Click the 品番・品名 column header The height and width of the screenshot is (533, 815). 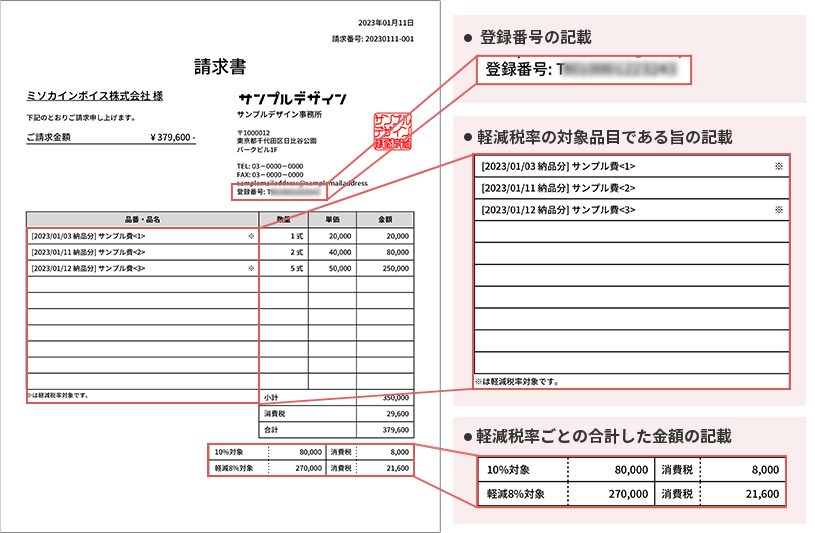click(x=142, y=218)
